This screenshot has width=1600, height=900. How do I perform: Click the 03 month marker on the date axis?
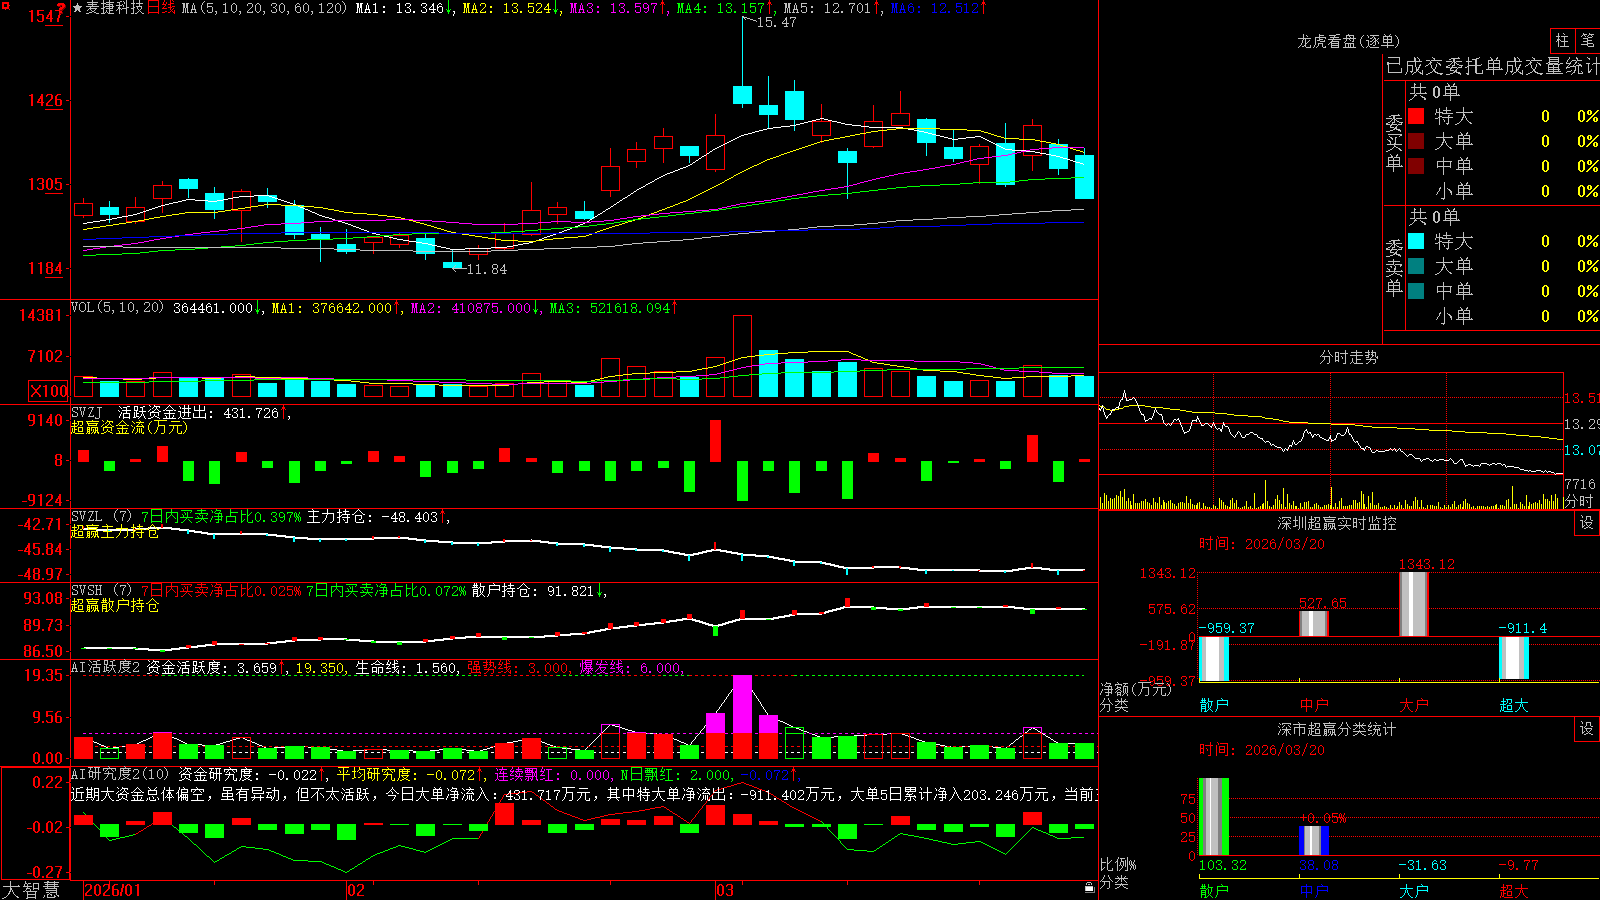pyautogui.click(x=725, y=890)
